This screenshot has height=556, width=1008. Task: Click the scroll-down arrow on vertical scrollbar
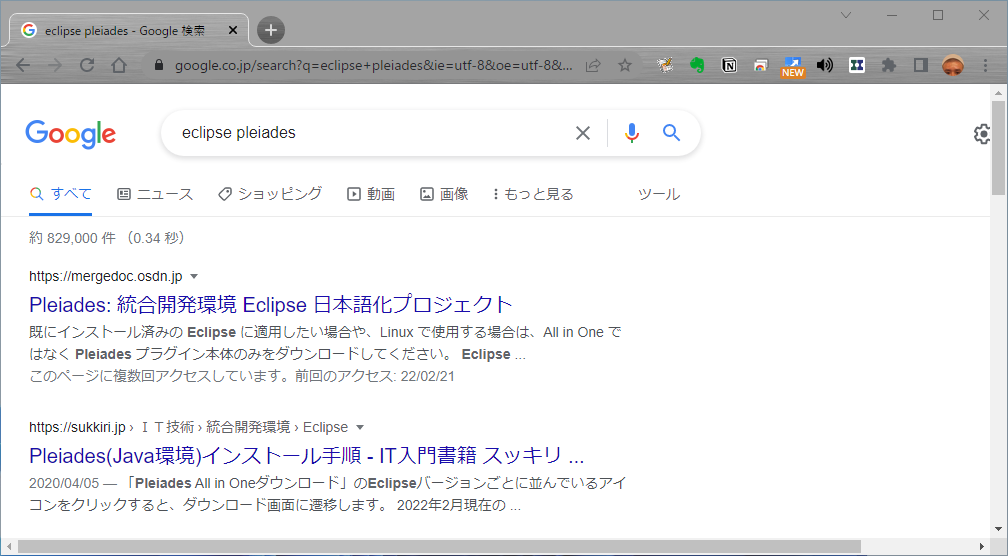998,530
